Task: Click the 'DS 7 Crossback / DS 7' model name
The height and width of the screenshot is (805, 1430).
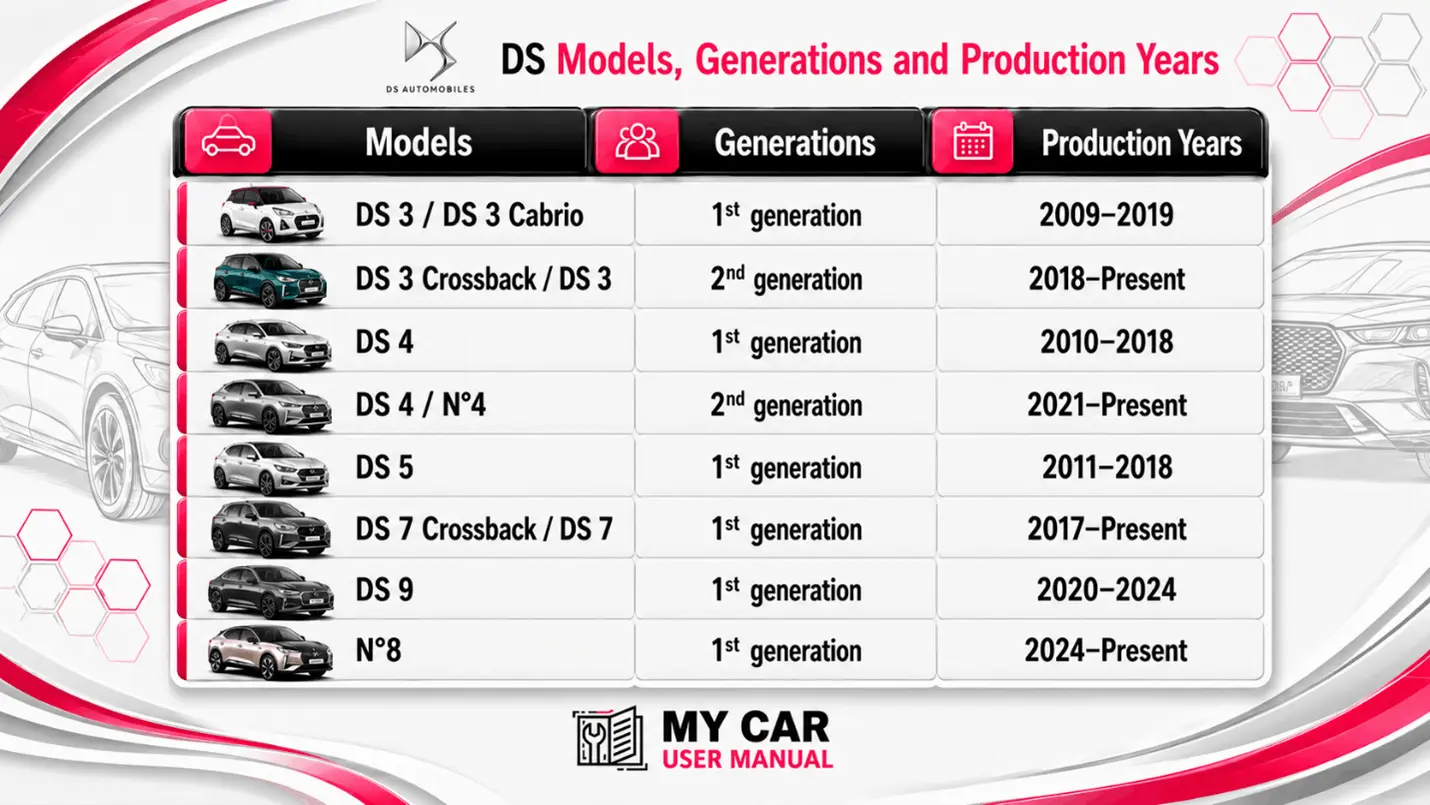Action: [484, 528]
